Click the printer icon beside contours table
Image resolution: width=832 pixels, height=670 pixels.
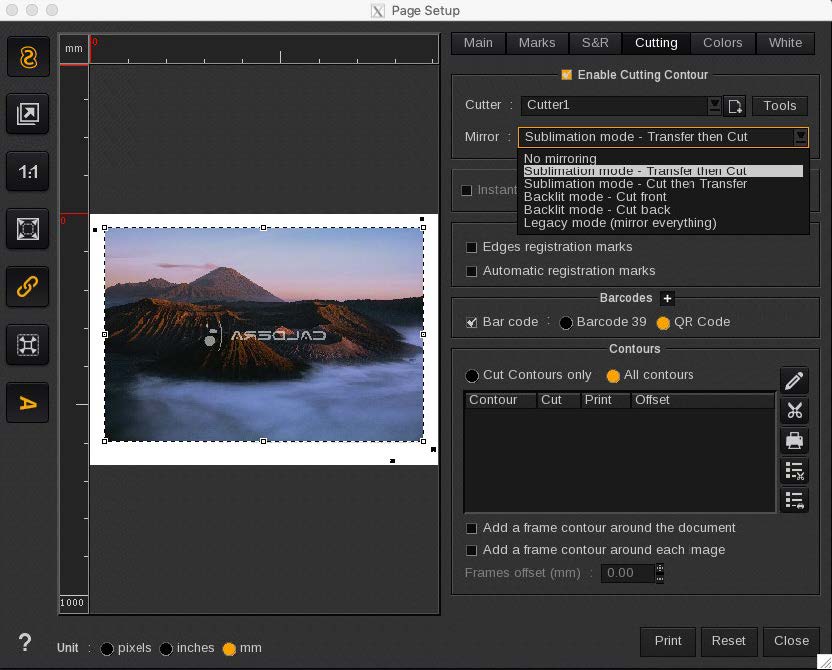click(x=794, y=441)
